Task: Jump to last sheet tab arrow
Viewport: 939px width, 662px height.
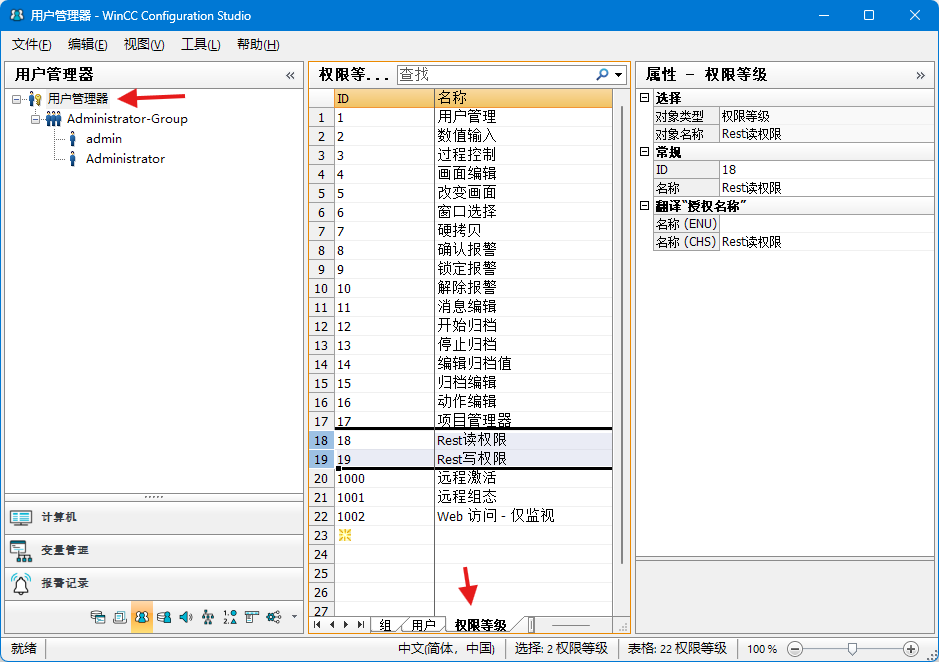Action: point(361,624)
